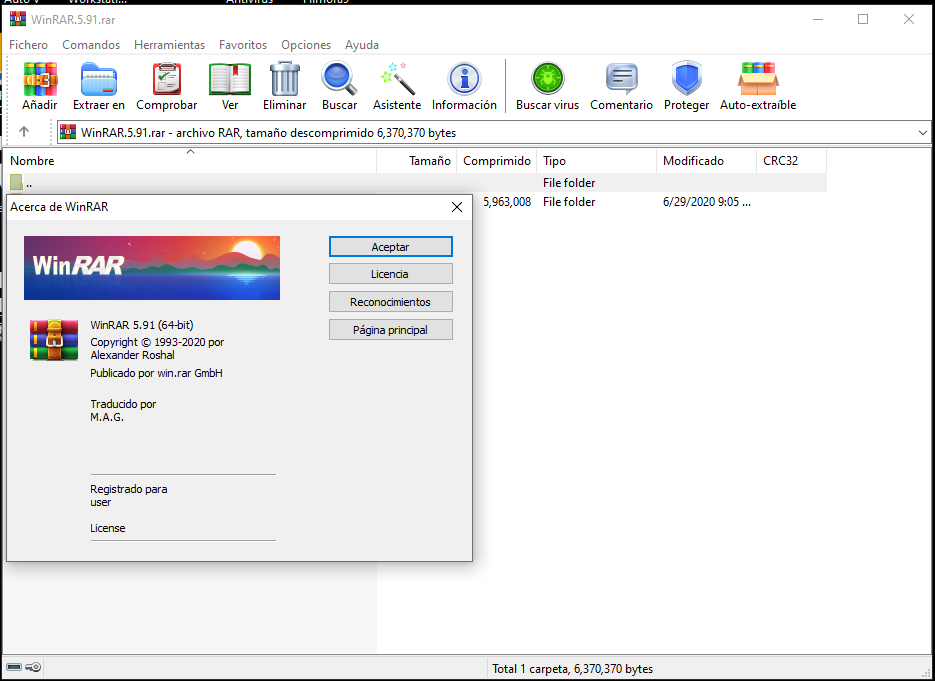This screenshot has width=935, height=681.
Task: Open the Ayuda menu
Action: (361, 45)
